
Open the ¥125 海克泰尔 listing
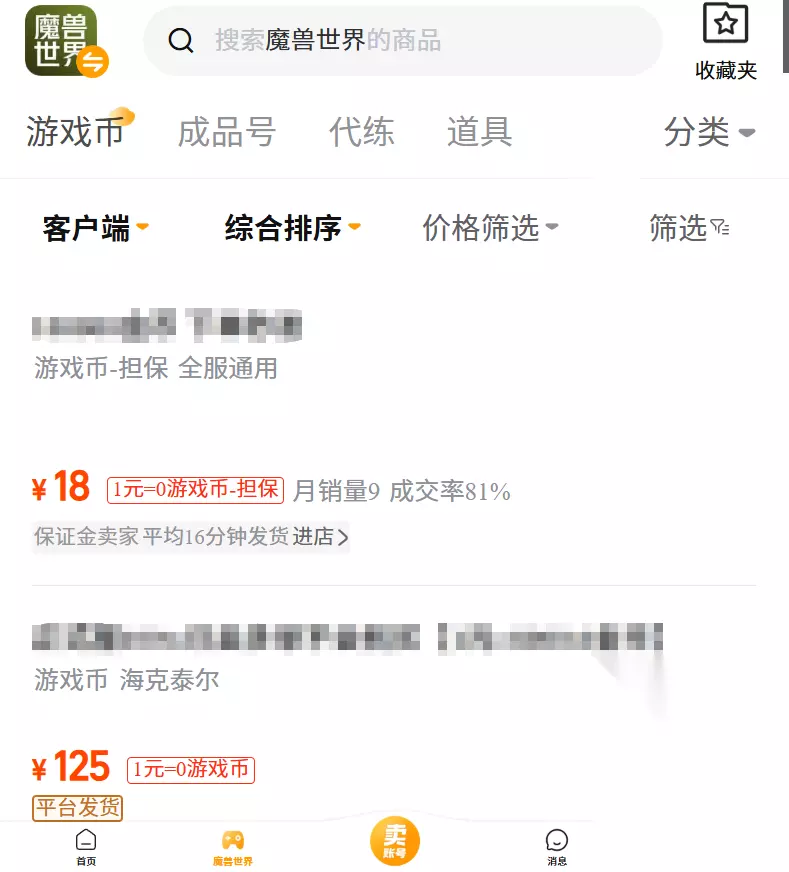coord(394,717)
